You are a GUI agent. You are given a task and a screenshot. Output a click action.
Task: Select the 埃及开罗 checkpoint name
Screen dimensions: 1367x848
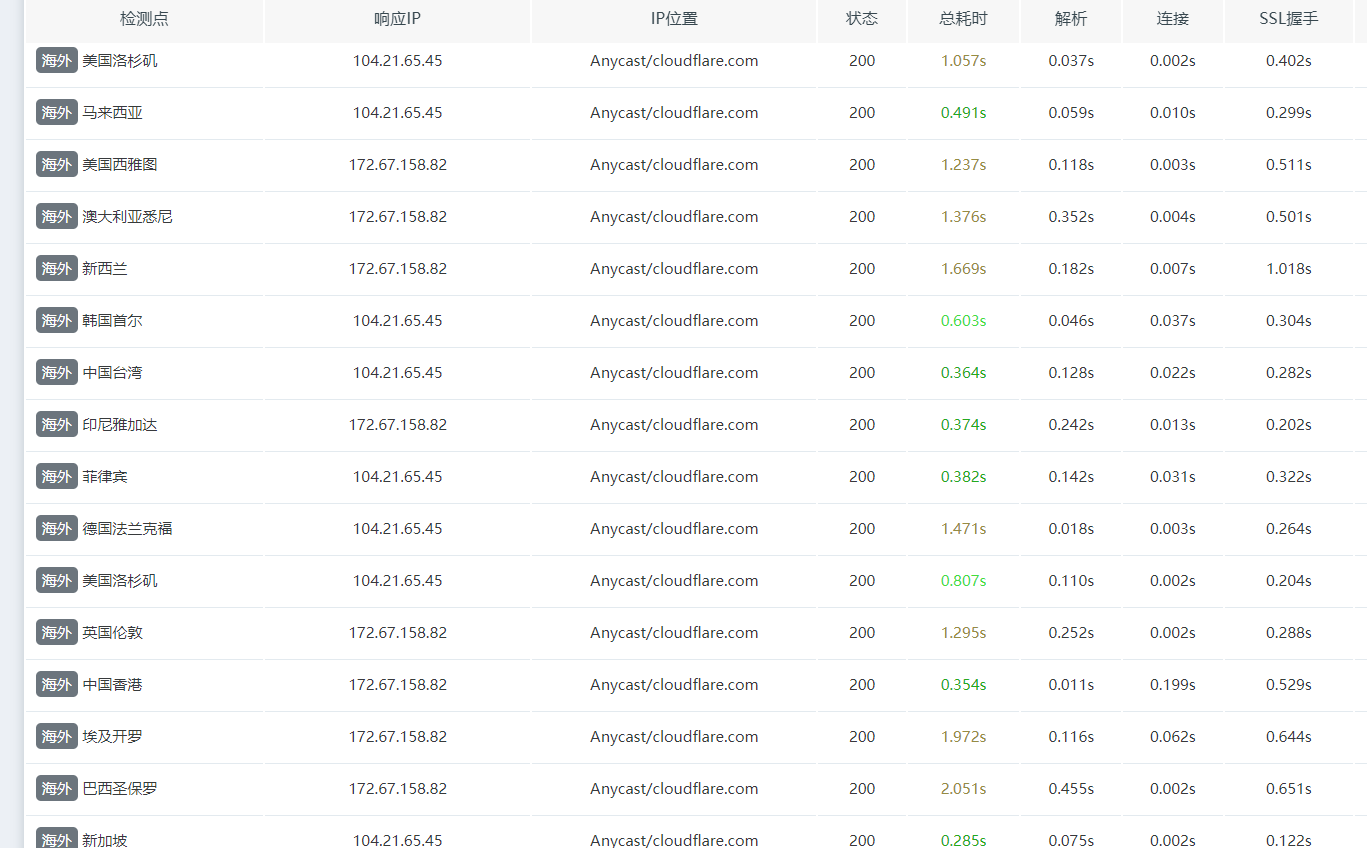[x=112, y=737]
